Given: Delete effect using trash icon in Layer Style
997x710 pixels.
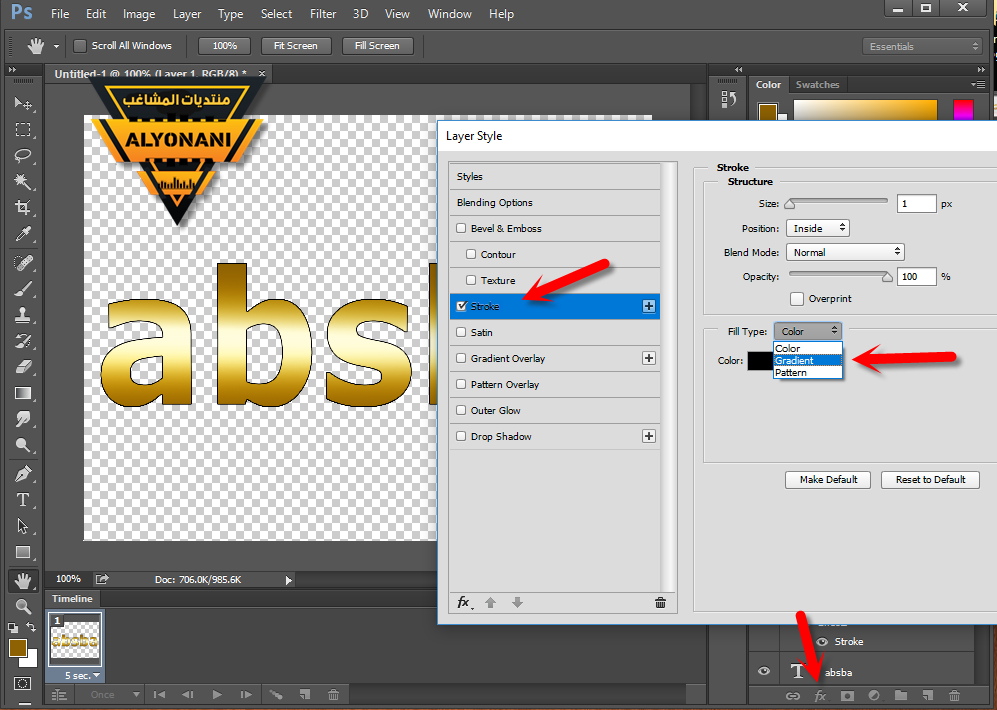Looking at the screenshot, I should click(x=660, y=602).
